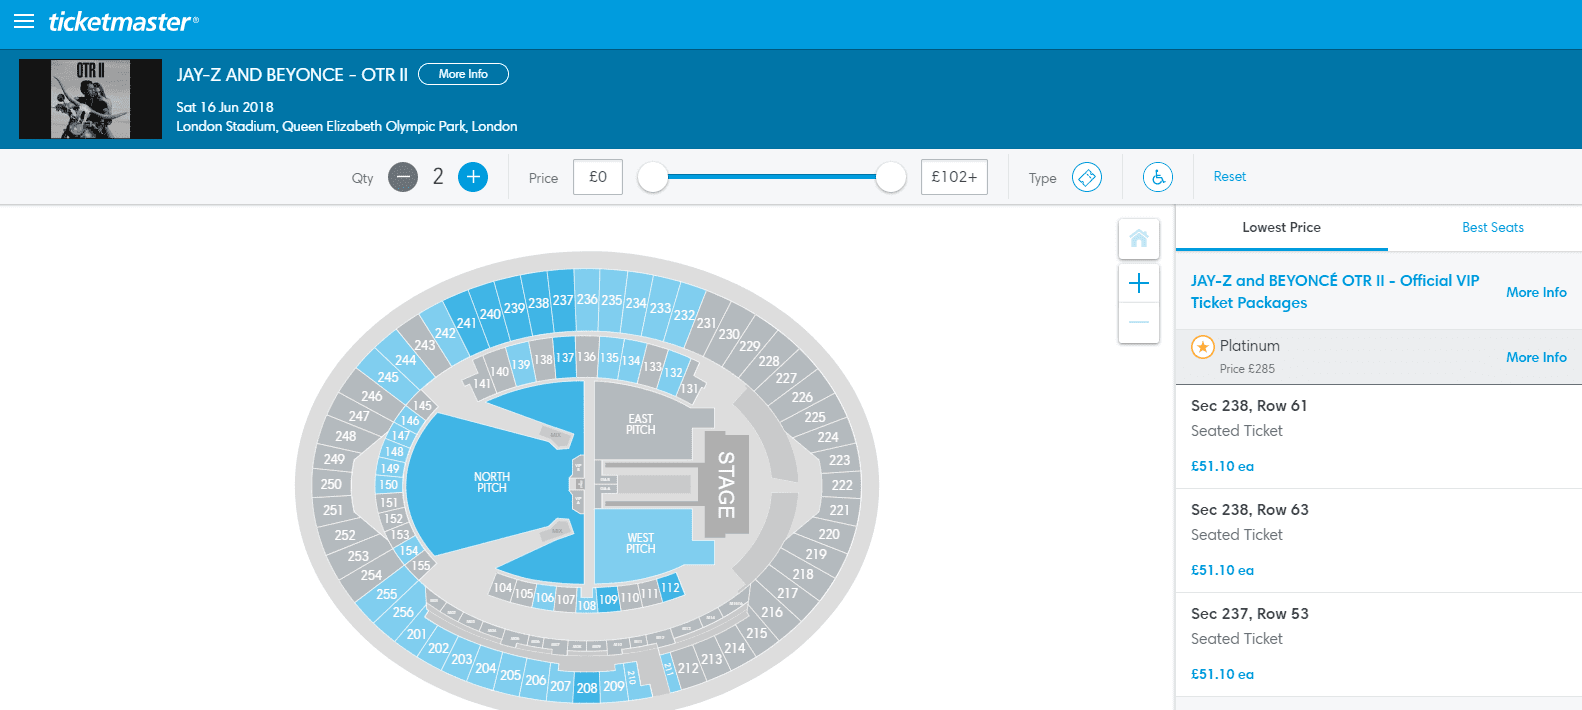Select section 108 on the seat map
The height and width of the screenshot is (710, 1582).
click(x=587, y=604)
